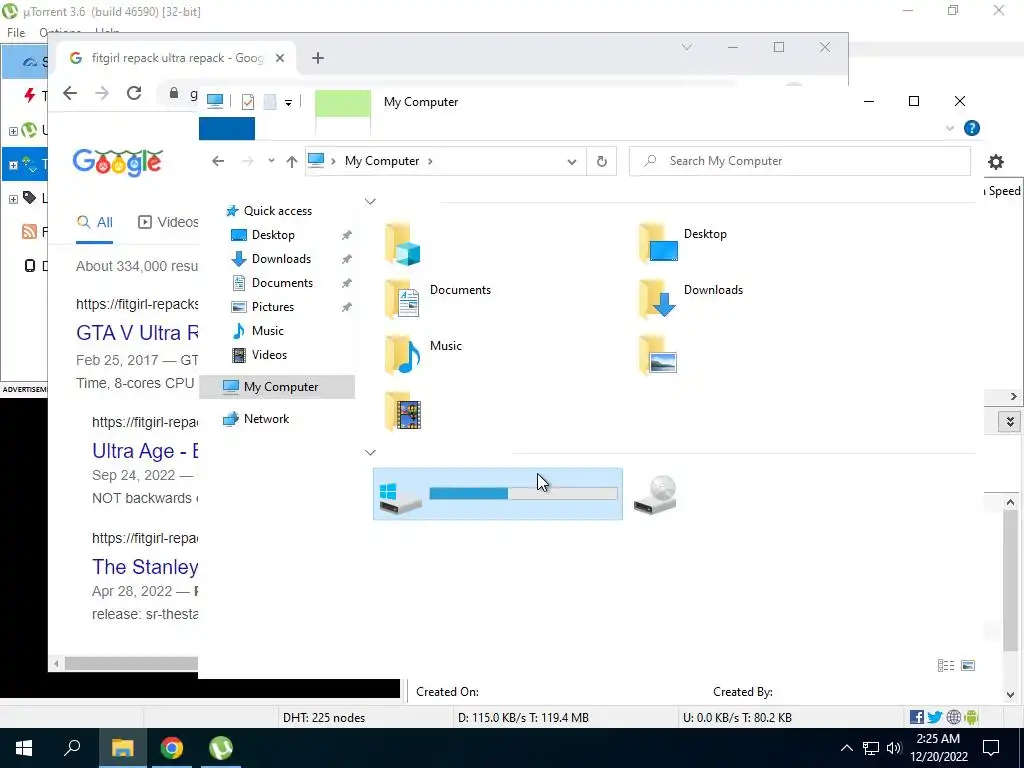Screen dimensions: 1024x768
Task: Open uTorrent Facebook icon in status bar
Action: click(x=916, y=717)
